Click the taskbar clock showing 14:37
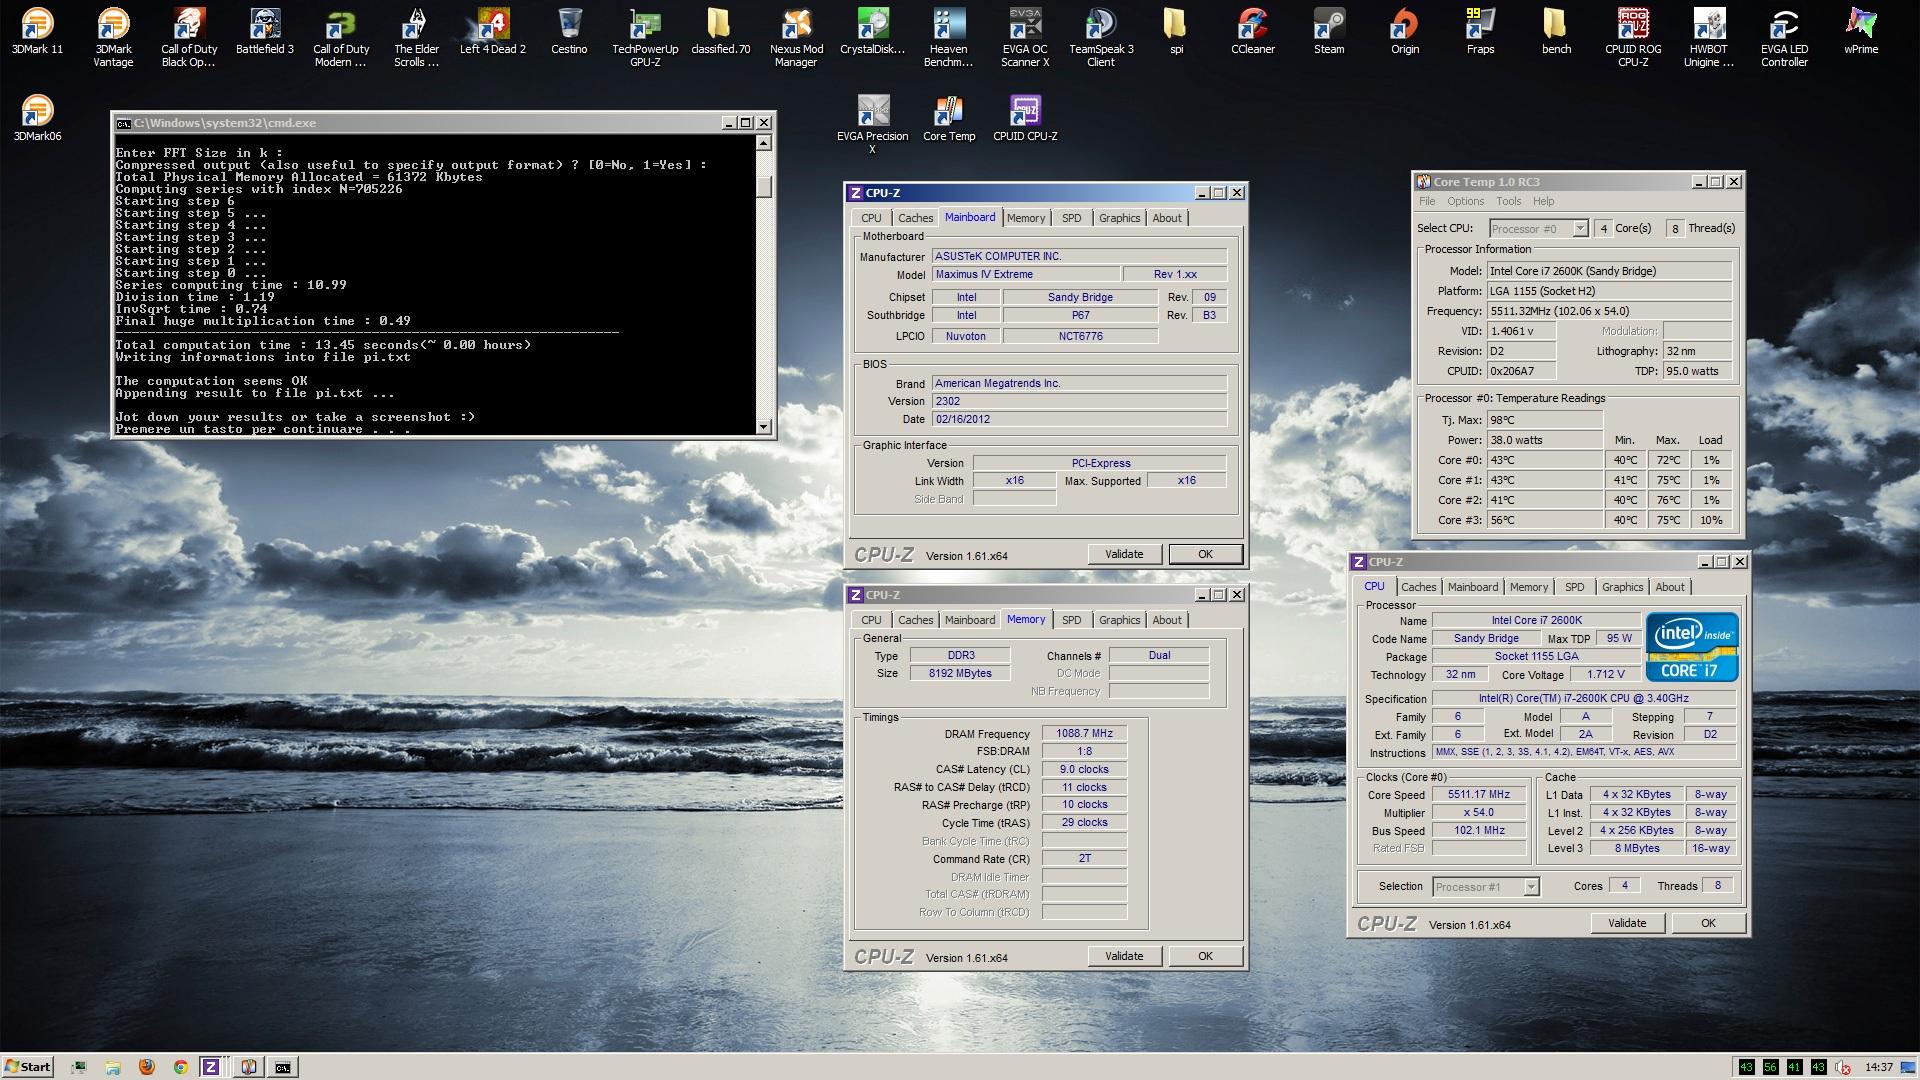 (1879, 1067)
